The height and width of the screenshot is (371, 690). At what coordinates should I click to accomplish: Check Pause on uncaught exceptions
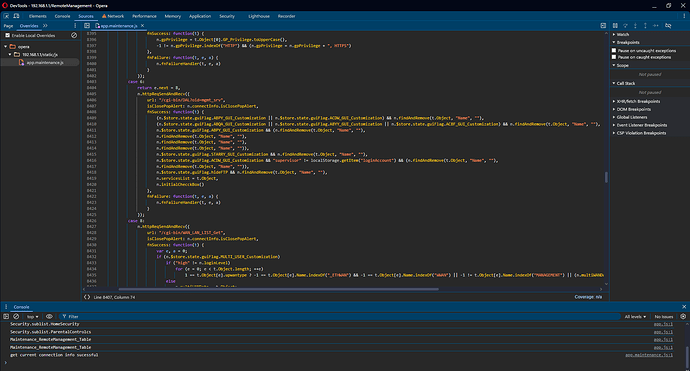click(x=614, y=51)
